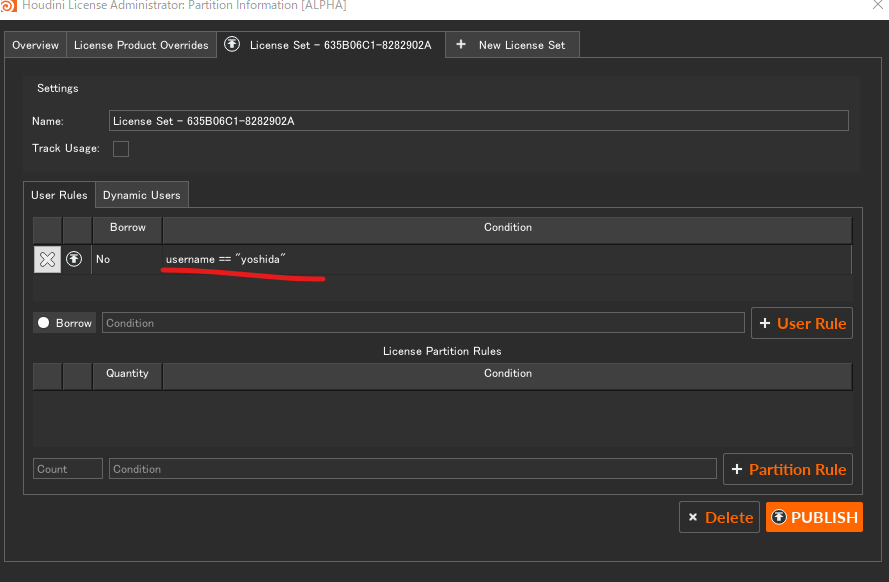Close the Partition Information window
889x582 pixels.
tap(878, 5)
